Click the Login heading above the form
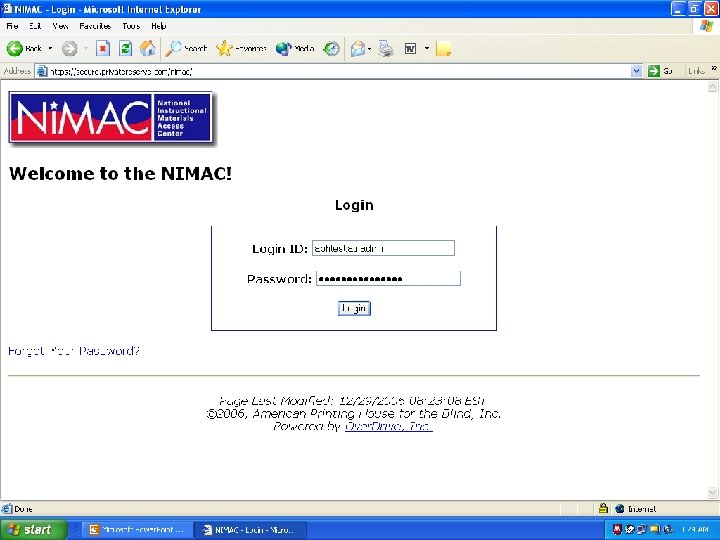Image resolution: width=720 pixels, height=540 pixels. [x=354, y=205]
